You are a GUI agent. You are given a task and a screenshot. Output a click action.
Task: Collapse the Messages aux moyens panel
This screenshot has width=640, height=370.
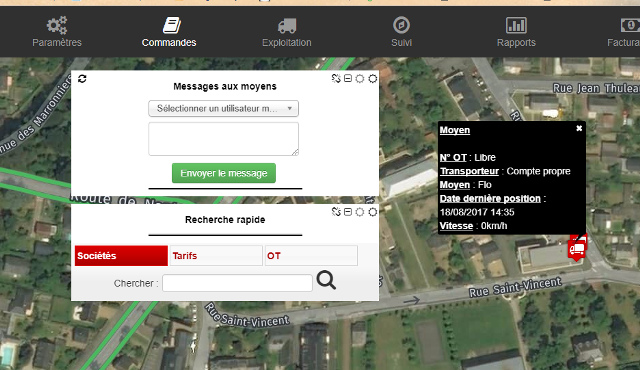[348, 78]
